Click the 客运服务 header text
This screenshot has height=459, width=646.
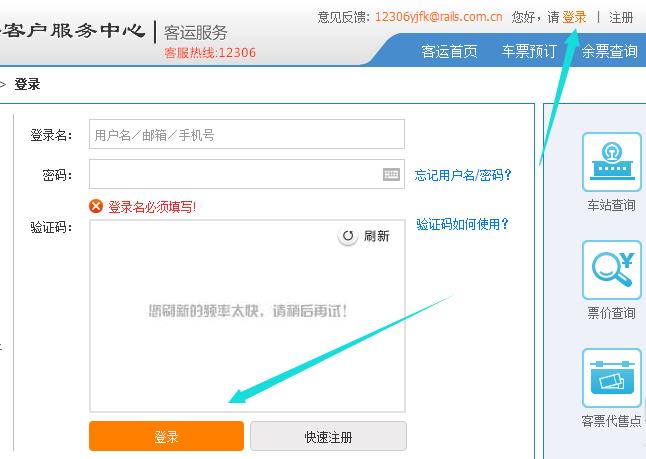point(195,33)
